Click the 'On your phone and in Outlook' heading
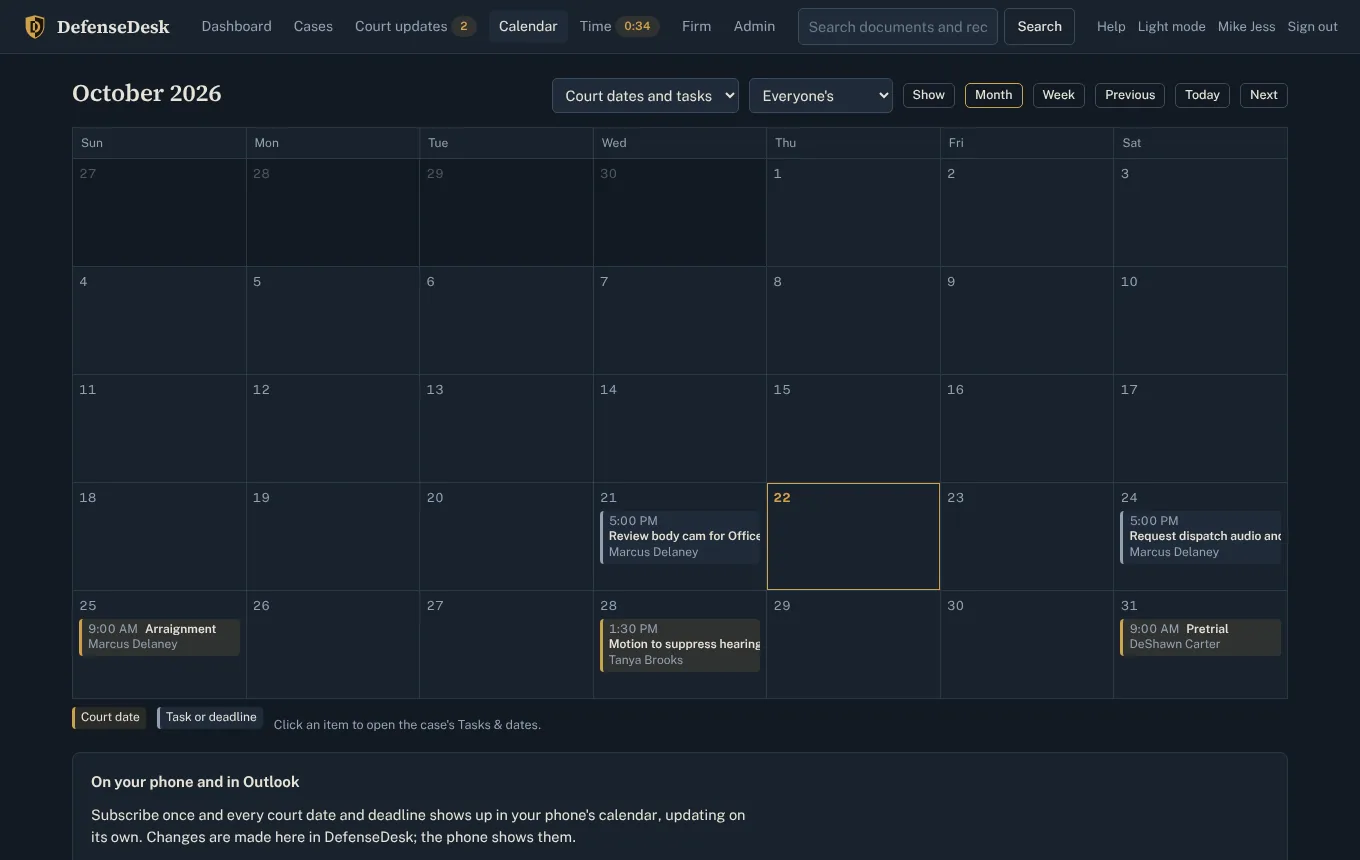 pyautogui.click(x=195, y=782)
